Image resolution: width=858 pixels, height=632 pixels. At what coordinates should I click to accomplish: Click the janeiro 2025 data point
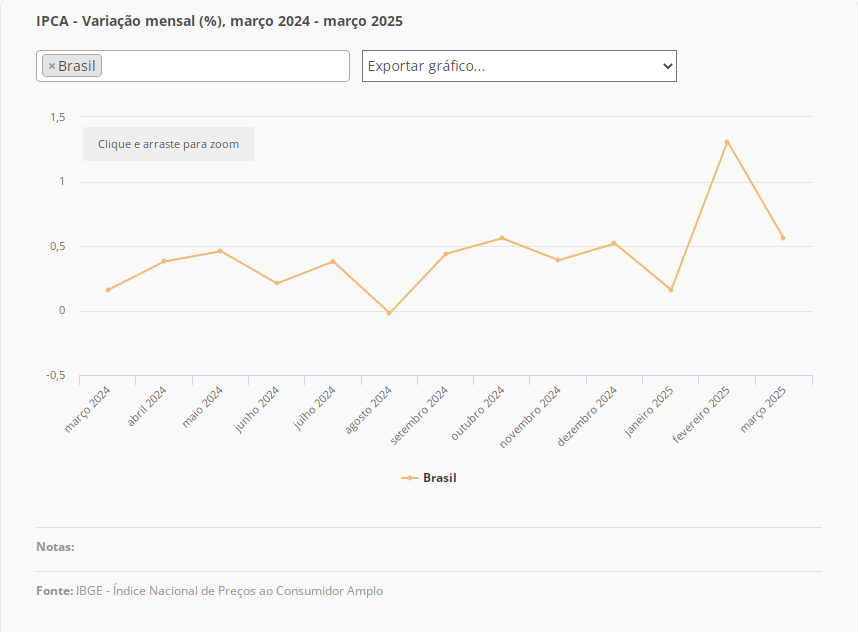pyautogui.click(x=671, y=290)
